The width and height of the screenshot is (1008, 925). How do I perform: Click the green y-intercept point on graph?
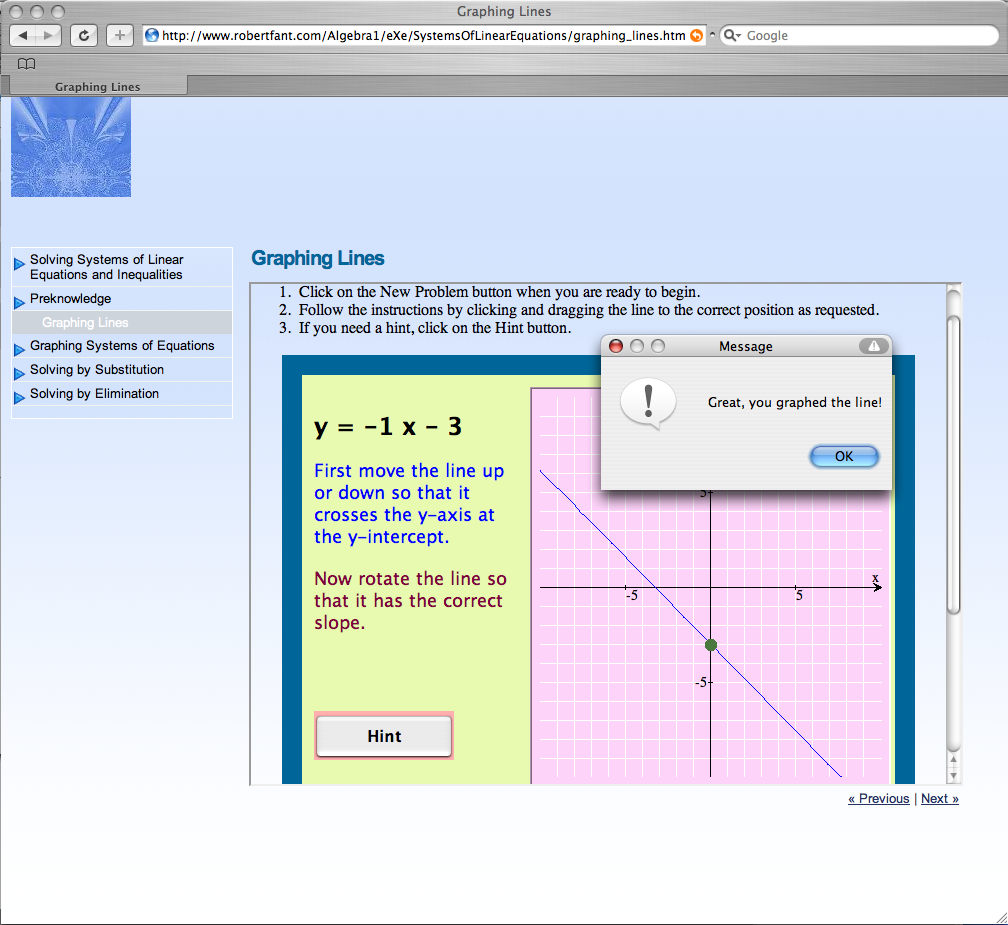click(710, 645)
